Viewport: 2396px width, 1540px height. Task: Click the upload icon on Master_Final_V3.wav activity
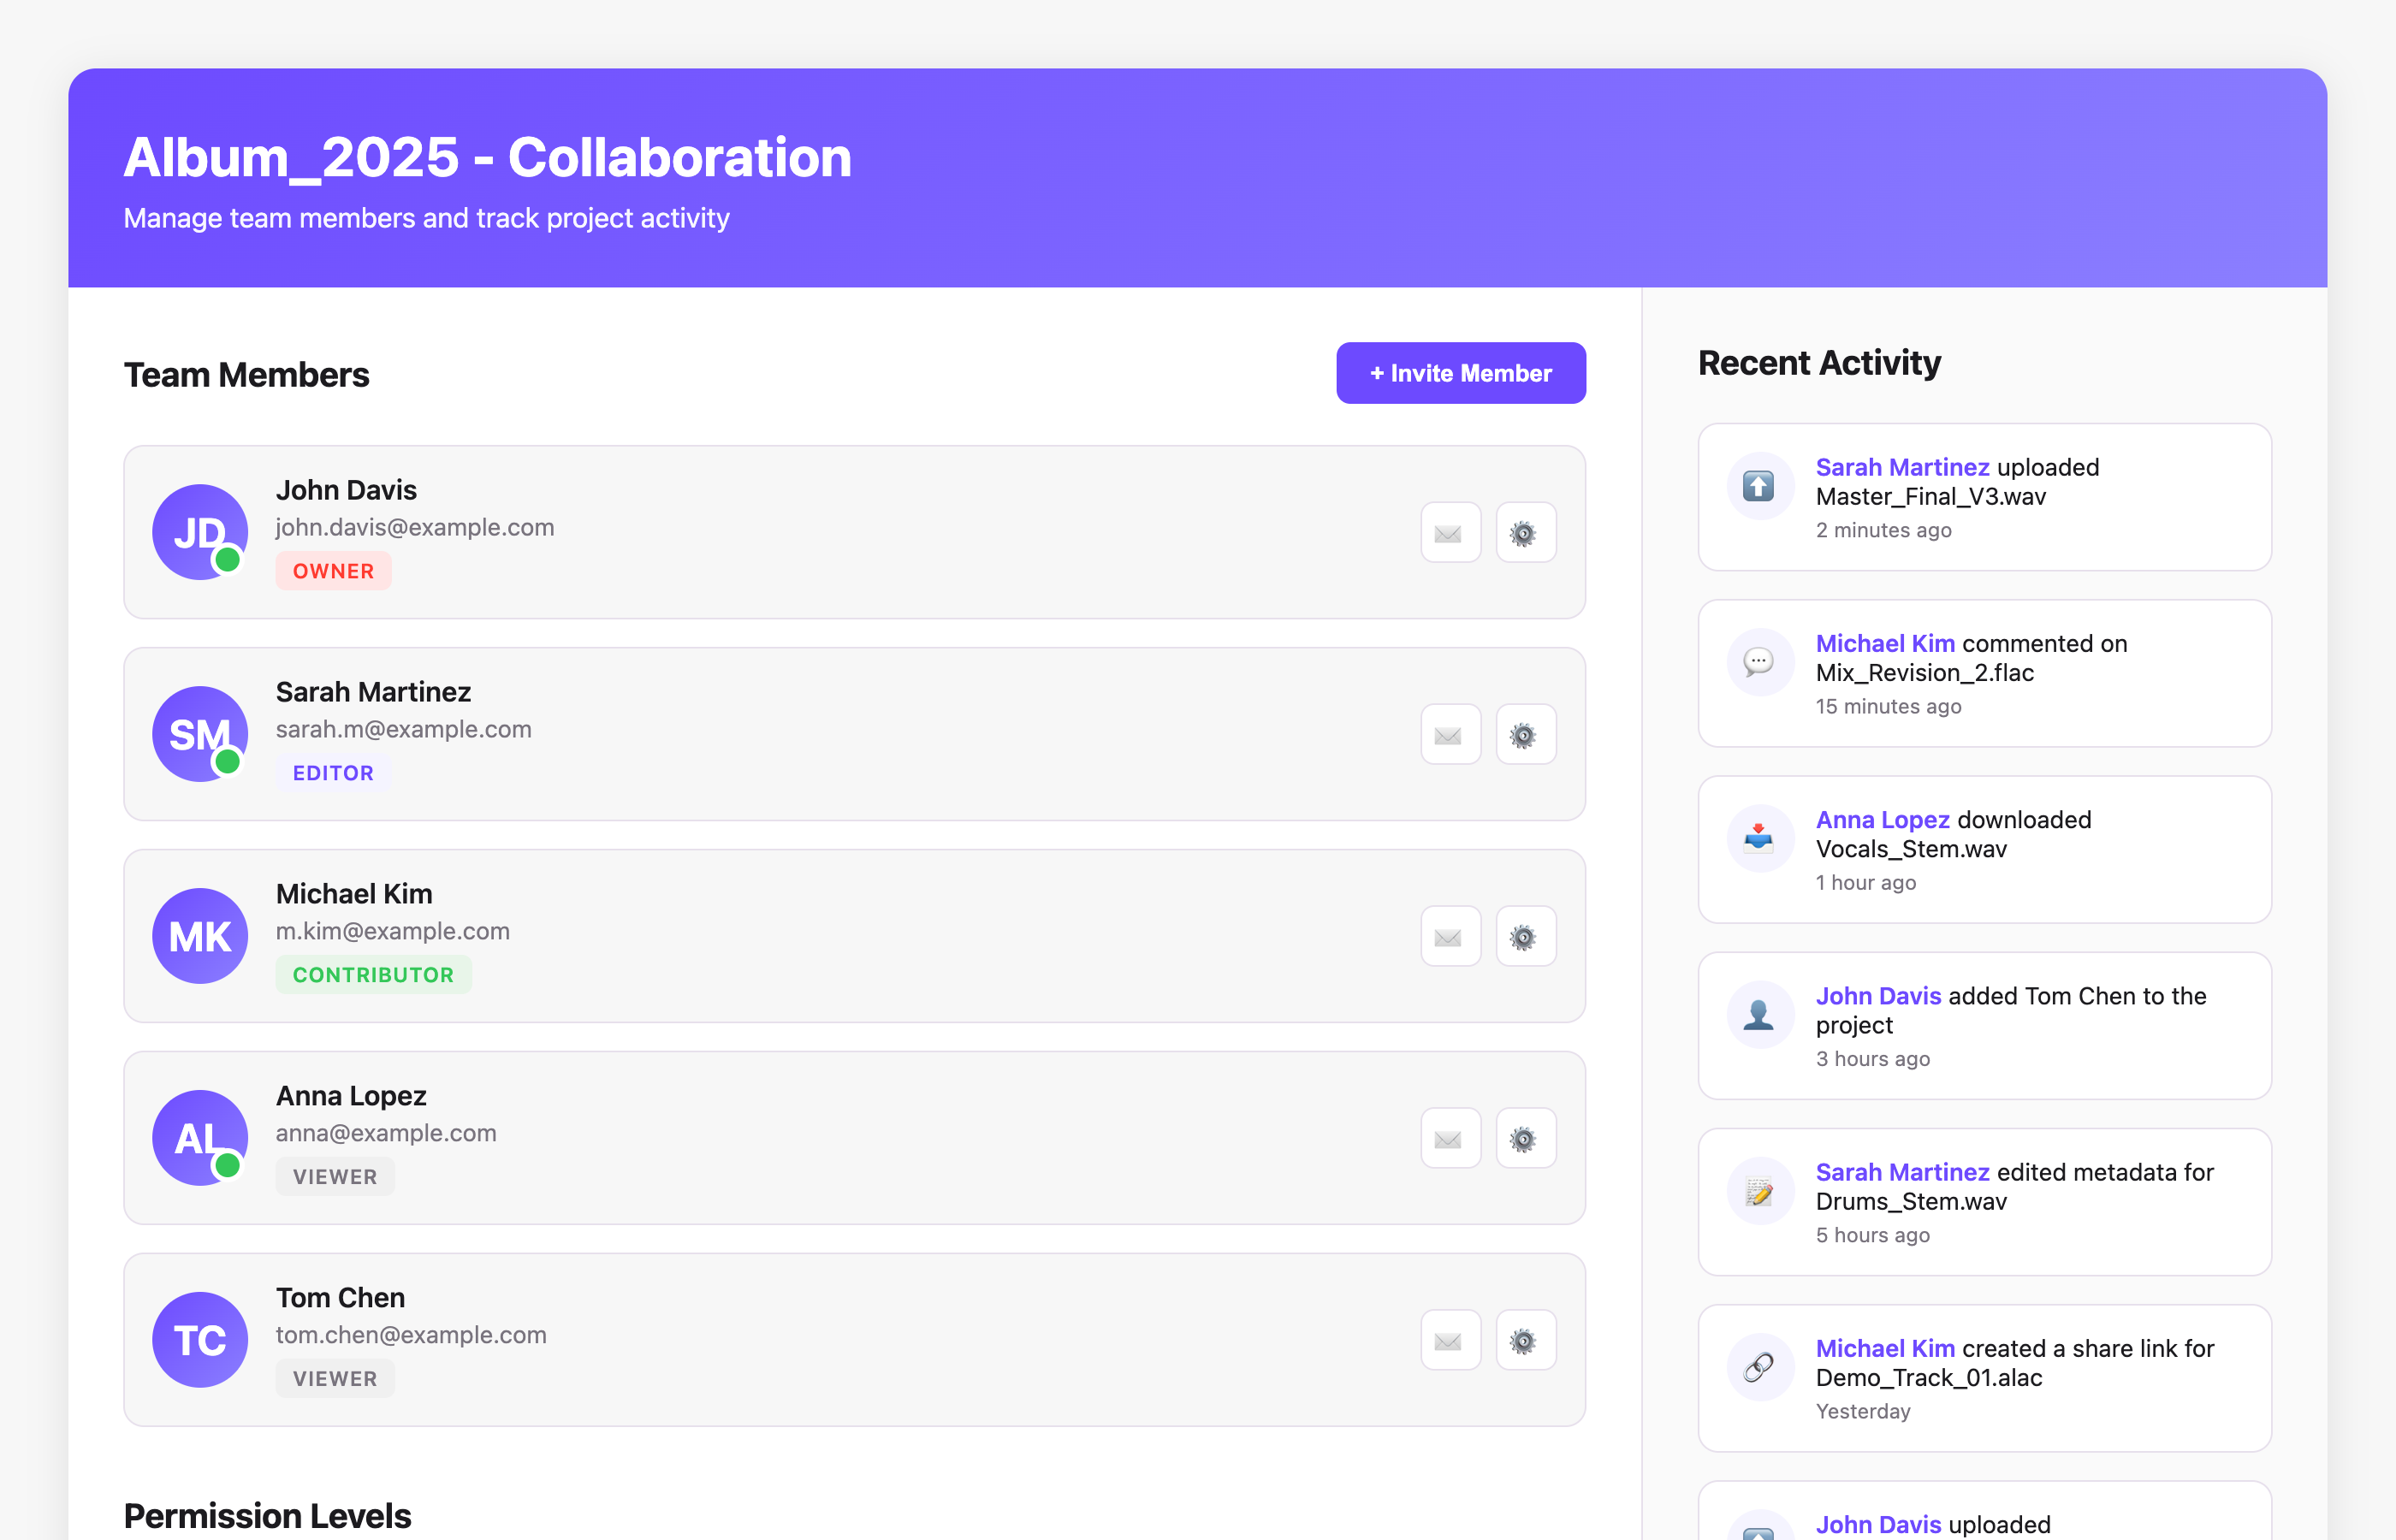pos(1759,485)
